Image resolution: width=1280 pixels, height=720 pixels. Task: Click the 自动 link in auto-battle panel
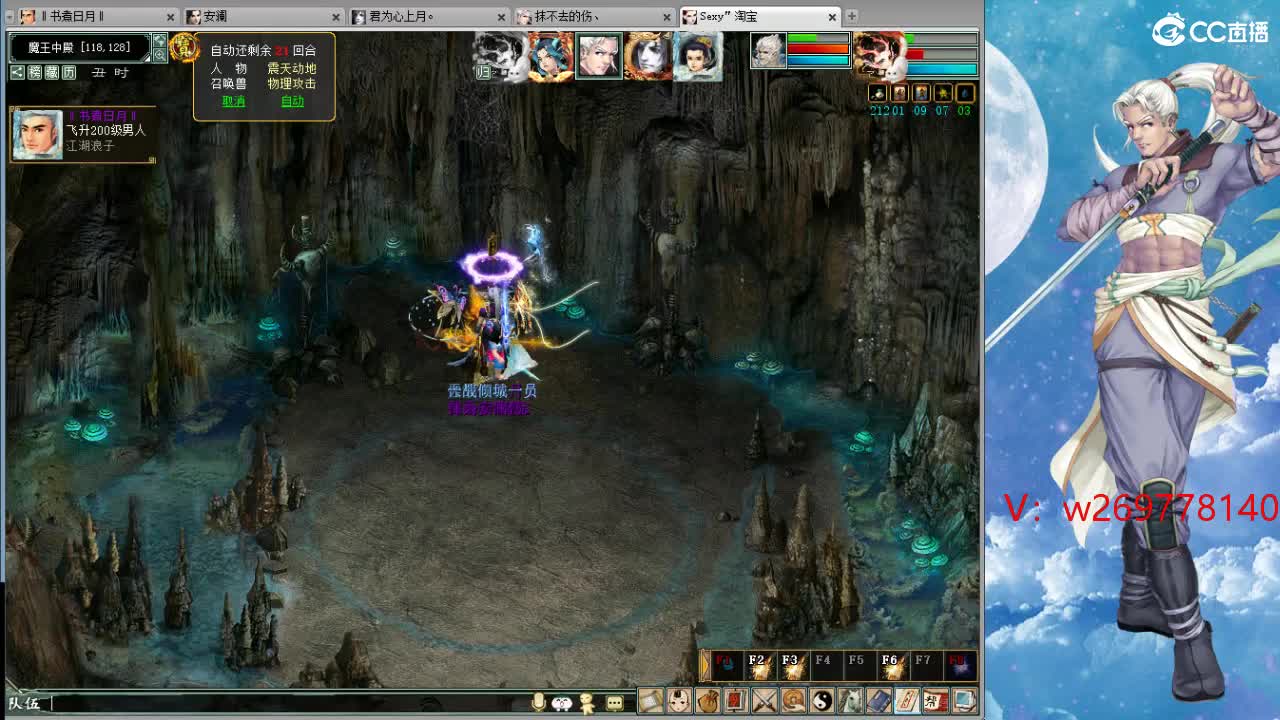[x=292, y=102]
